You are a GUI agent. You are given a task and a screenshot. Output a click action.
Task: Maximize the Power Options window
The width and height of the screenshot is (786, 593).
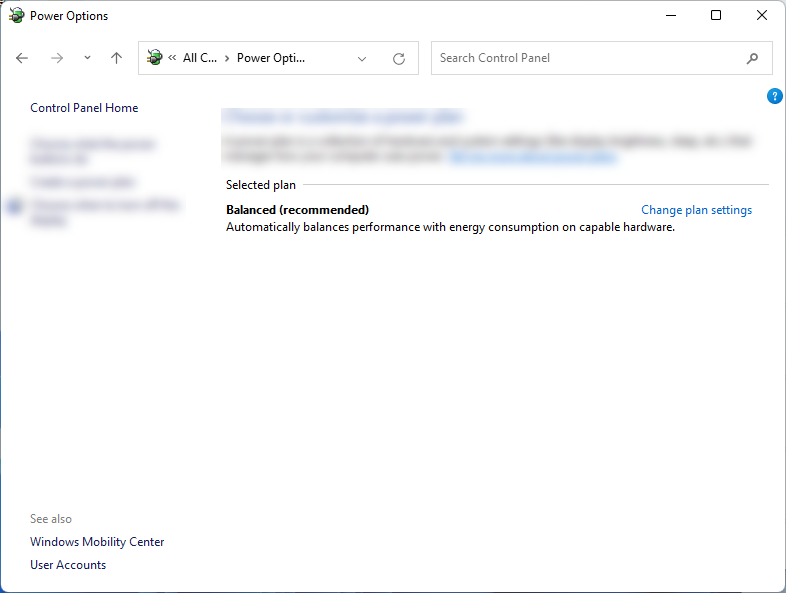pos(716,16)
